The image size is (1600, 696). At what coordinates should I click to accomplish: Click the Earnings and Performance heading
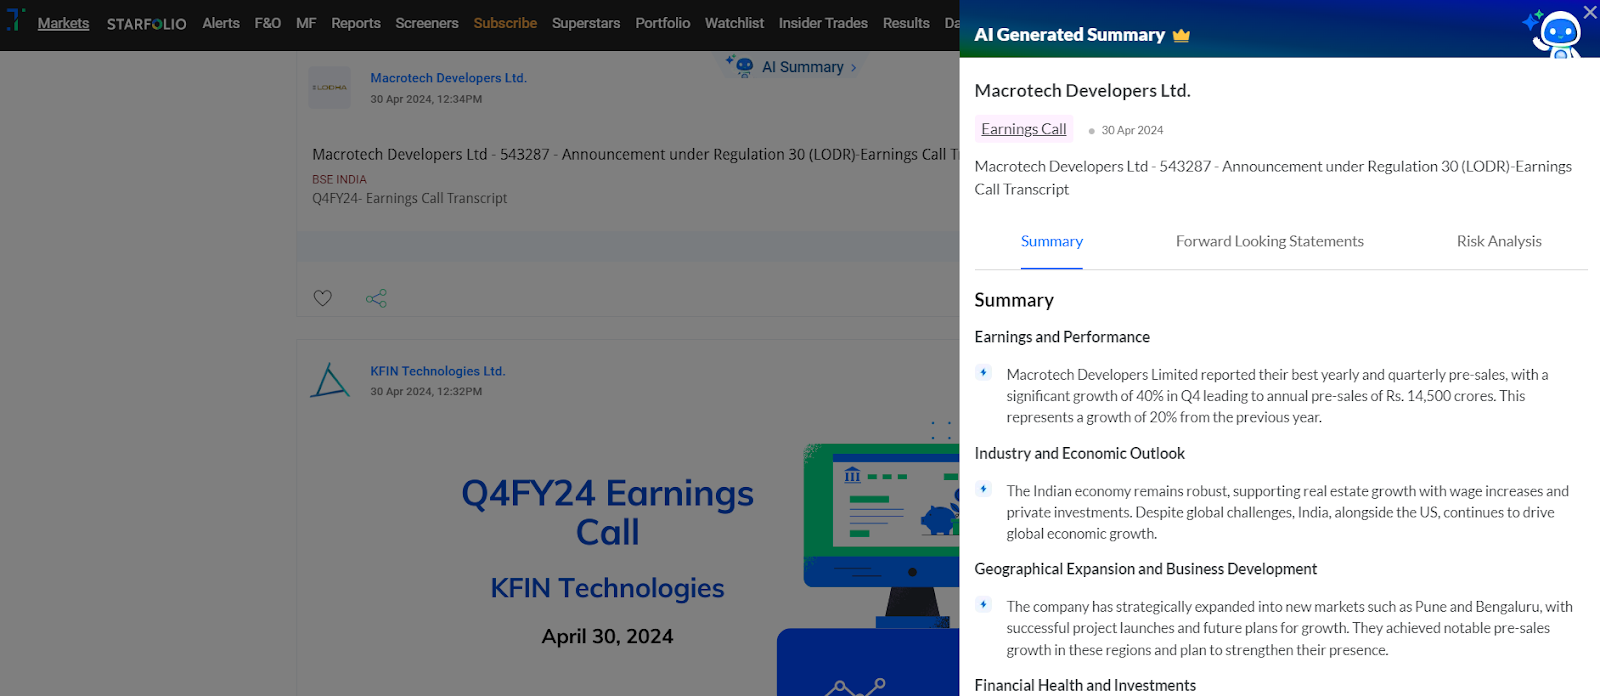pyautogui.click(x=1062, y=337)
